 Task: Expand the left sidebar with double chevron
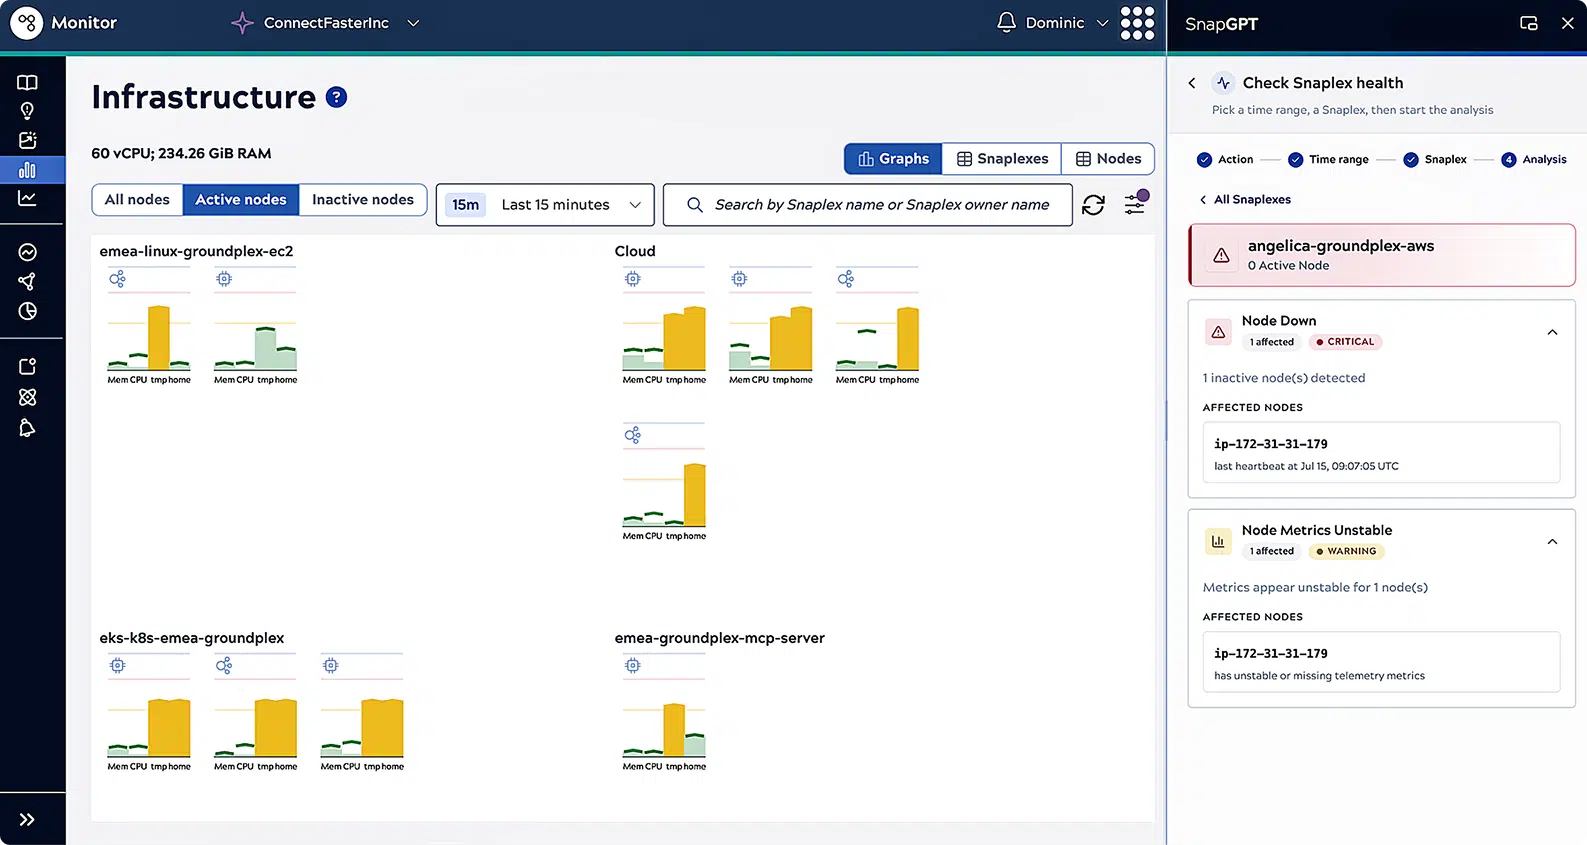[x=27, y=820]
